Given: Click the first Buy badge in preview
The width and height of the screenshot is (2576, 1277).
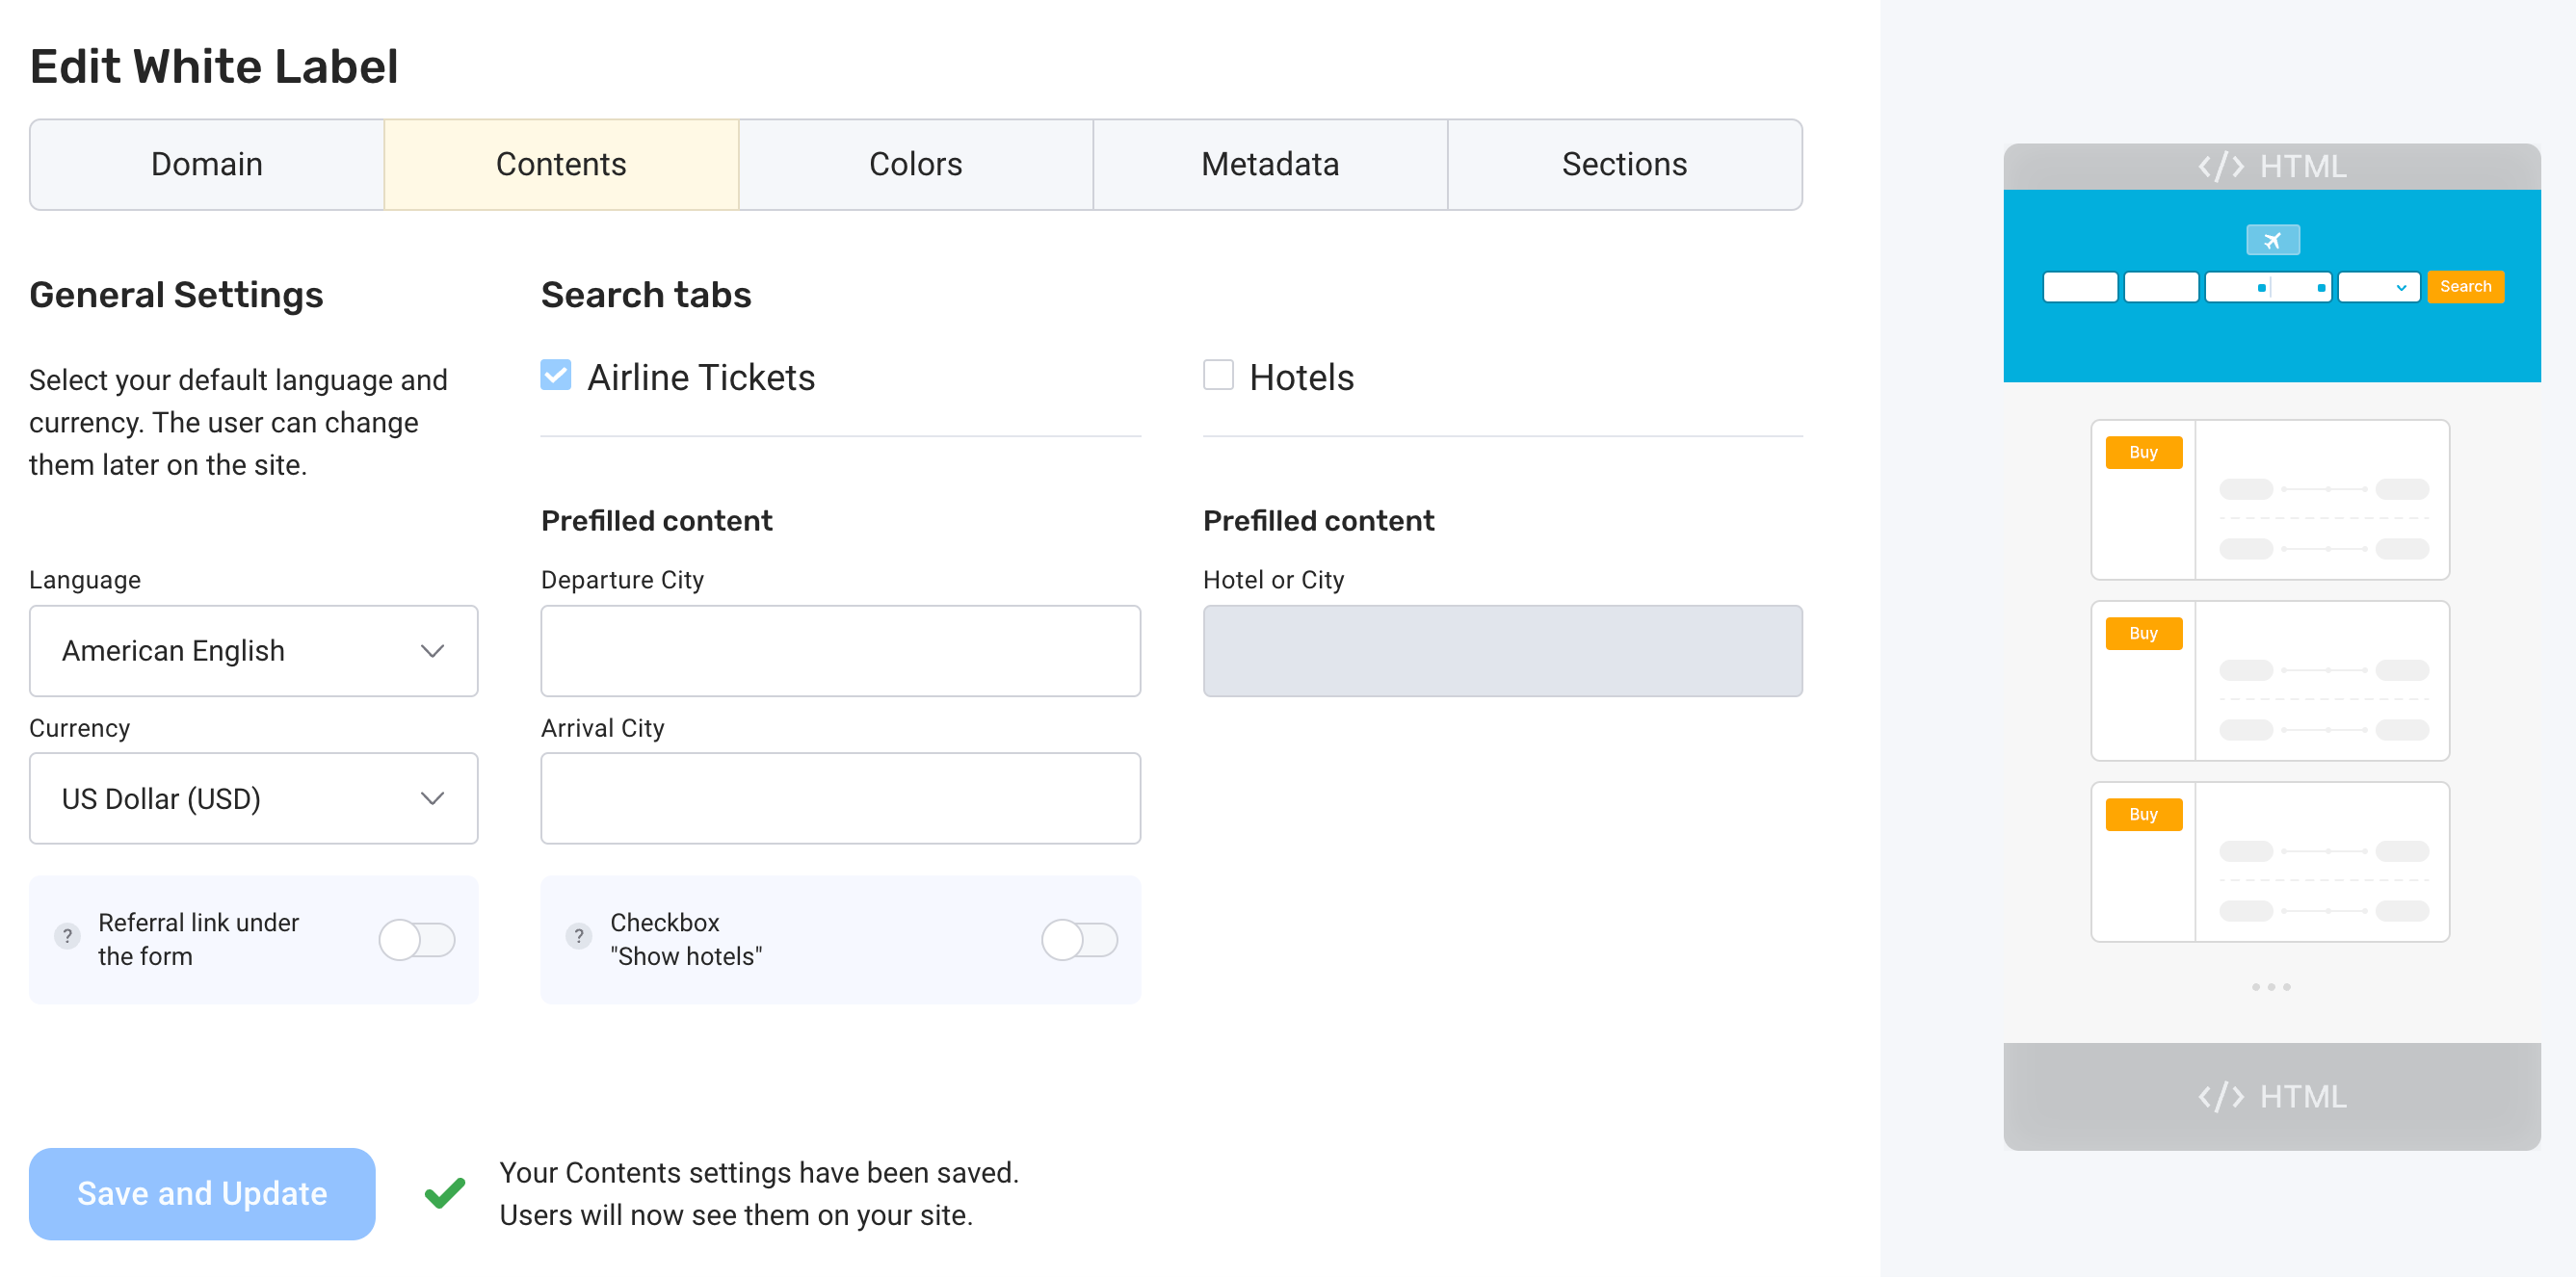Looking at the screenshot, I should 2143,452.
